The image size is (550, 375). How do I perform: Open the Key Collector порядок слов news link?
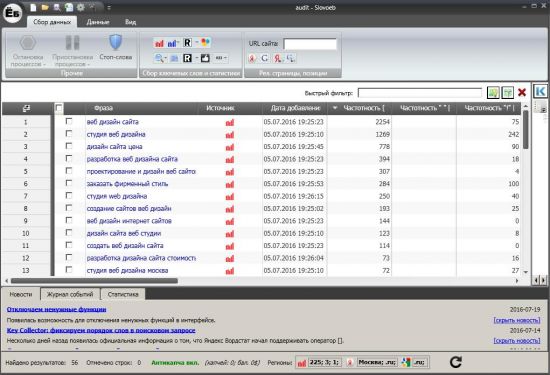101,330
